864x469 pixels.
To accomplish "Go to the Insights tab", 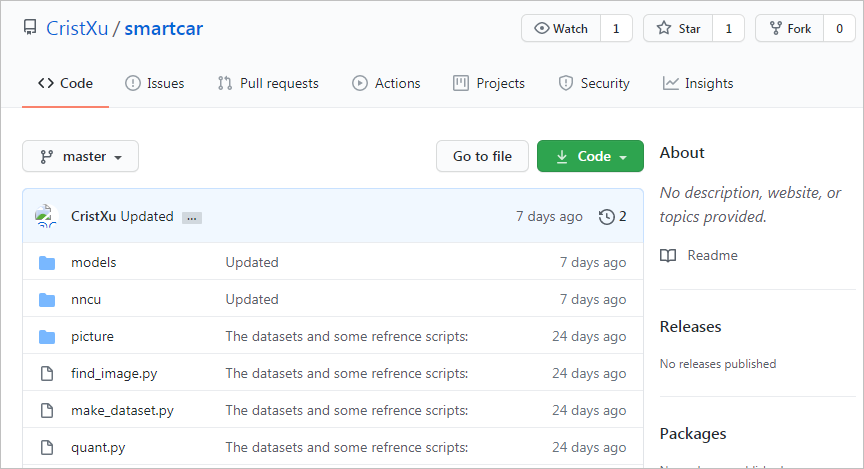I will tap(698, 84).
